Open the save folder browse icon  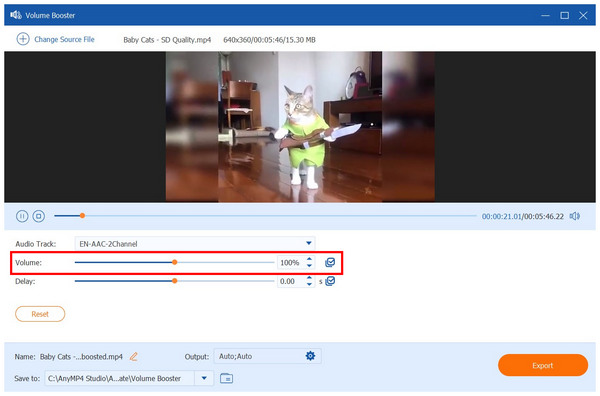tap(227, 378)
